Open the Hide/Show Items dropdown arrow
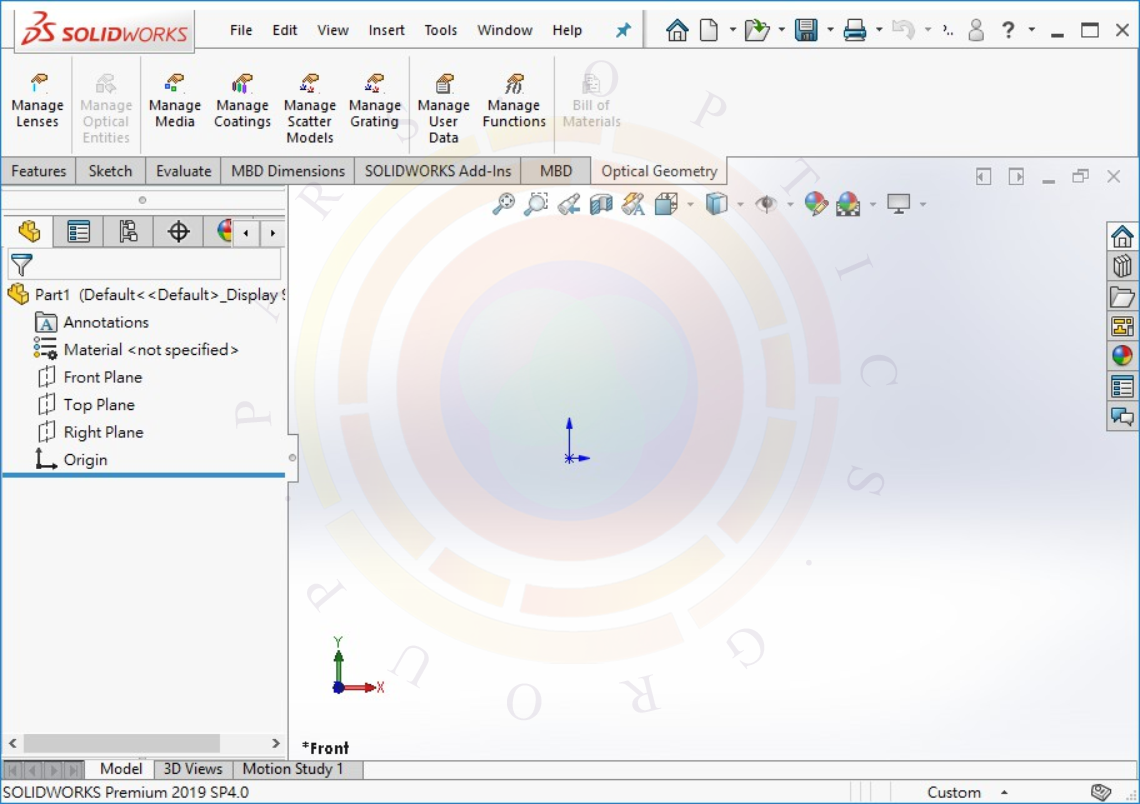 point(790,204)
